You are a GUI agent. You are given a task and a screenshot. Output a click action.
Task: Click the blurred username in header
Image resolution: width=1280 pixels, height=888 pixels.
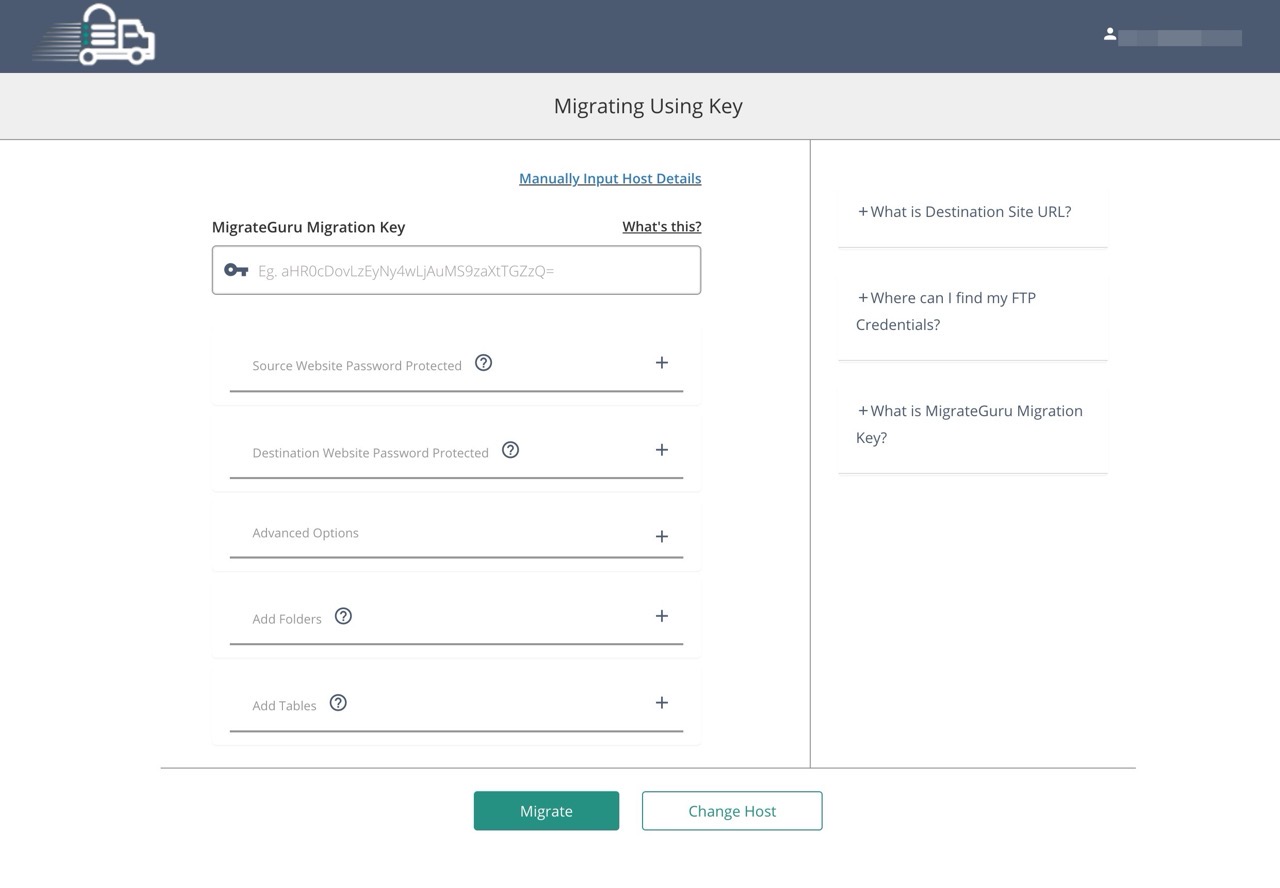[1180, 38]
